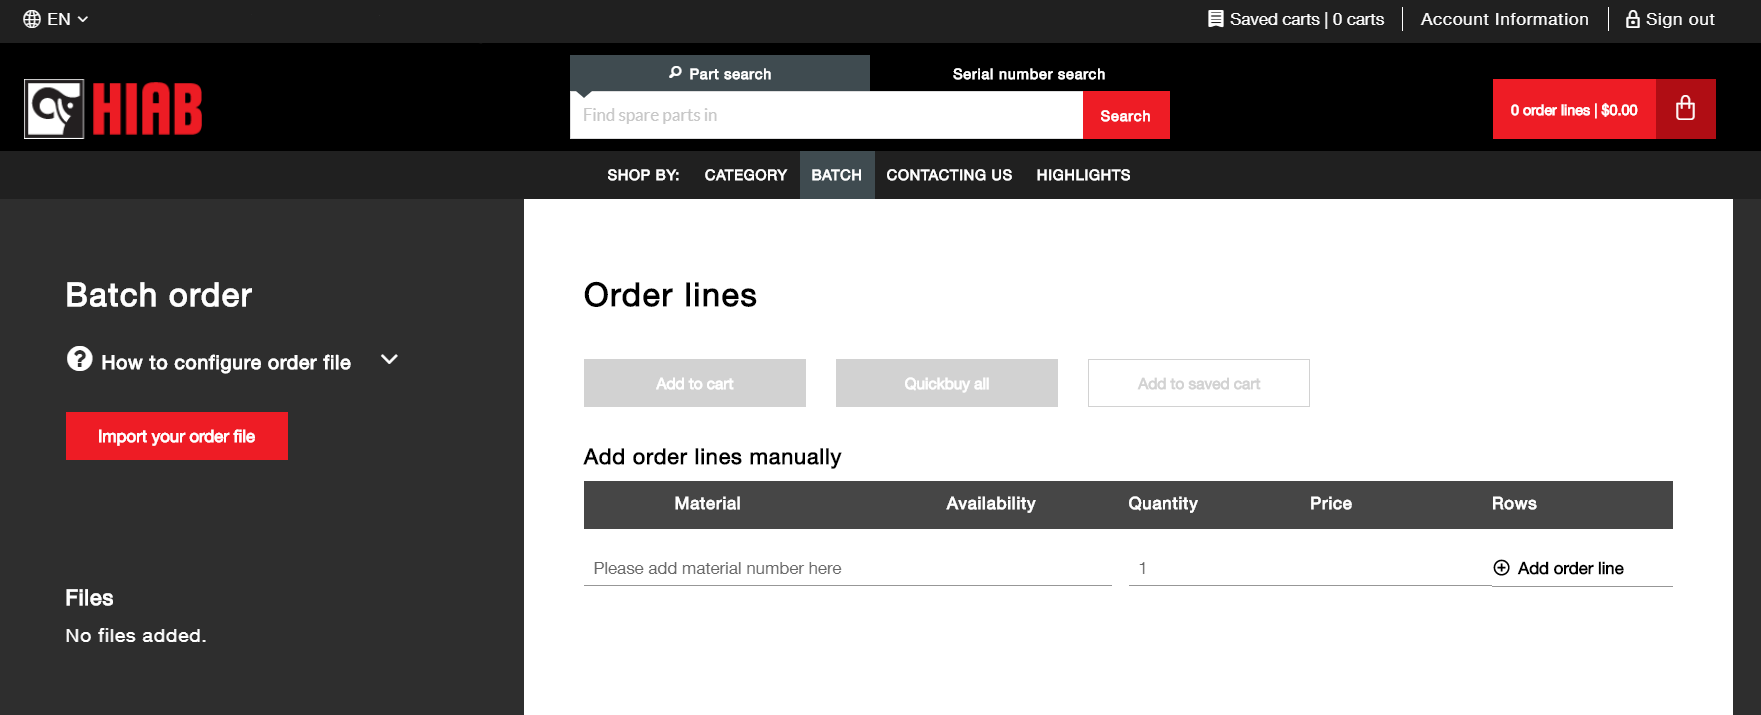Screen dimensions: 1761x715
Task: Open the CATEGORY menu item
Action: coord(746,175)
